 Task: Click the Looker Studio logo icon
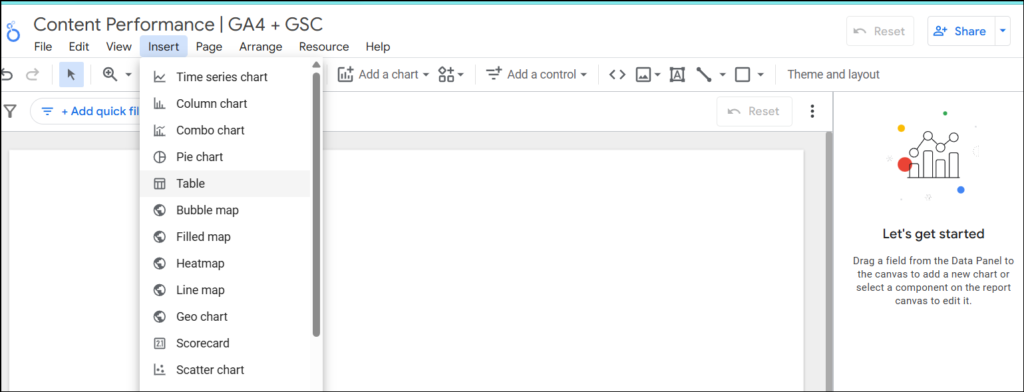click(12, 31)
